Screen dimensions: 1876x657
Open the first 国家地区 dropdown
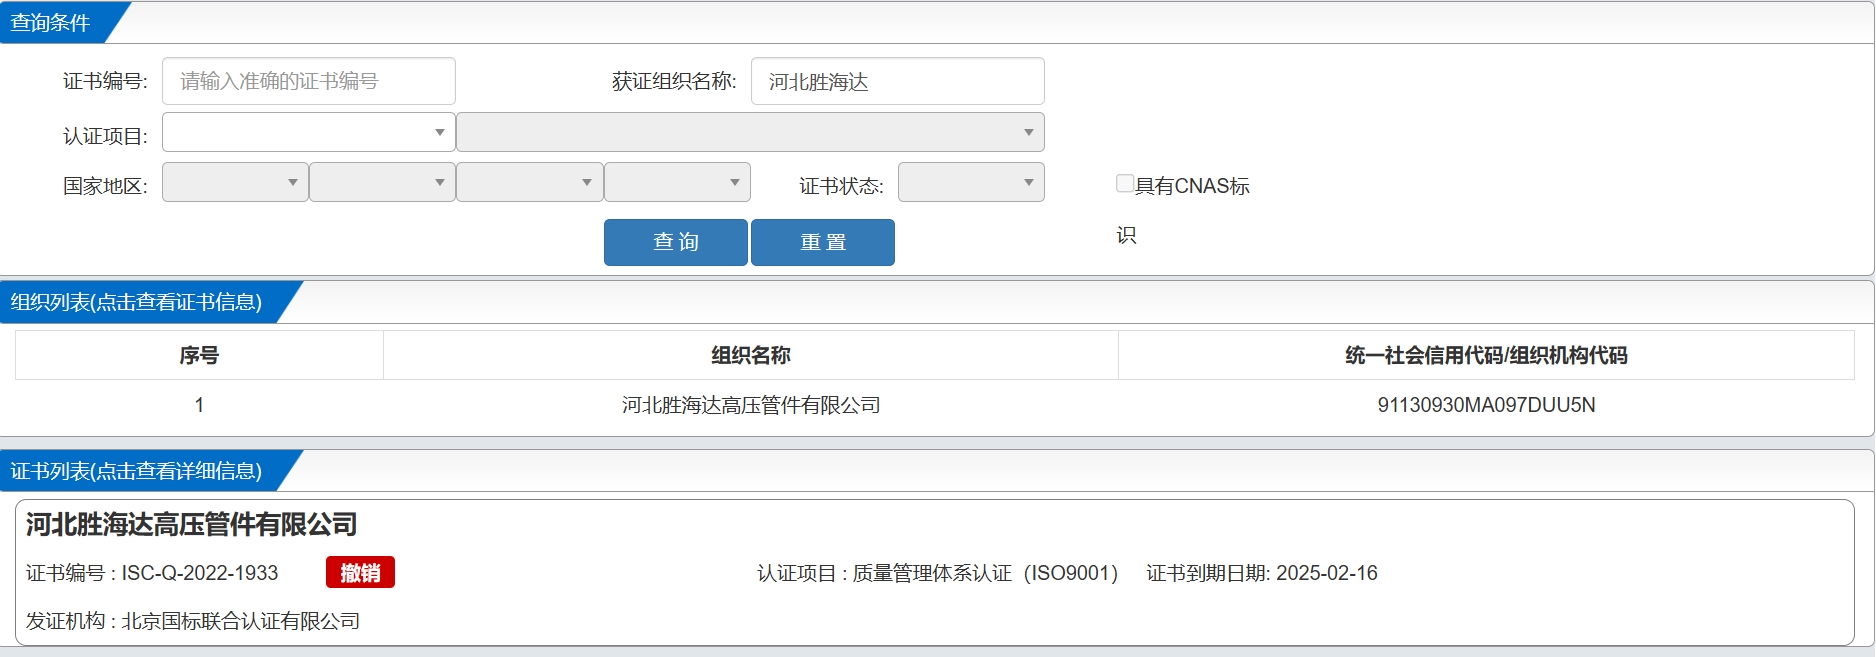tap(235, 182)
